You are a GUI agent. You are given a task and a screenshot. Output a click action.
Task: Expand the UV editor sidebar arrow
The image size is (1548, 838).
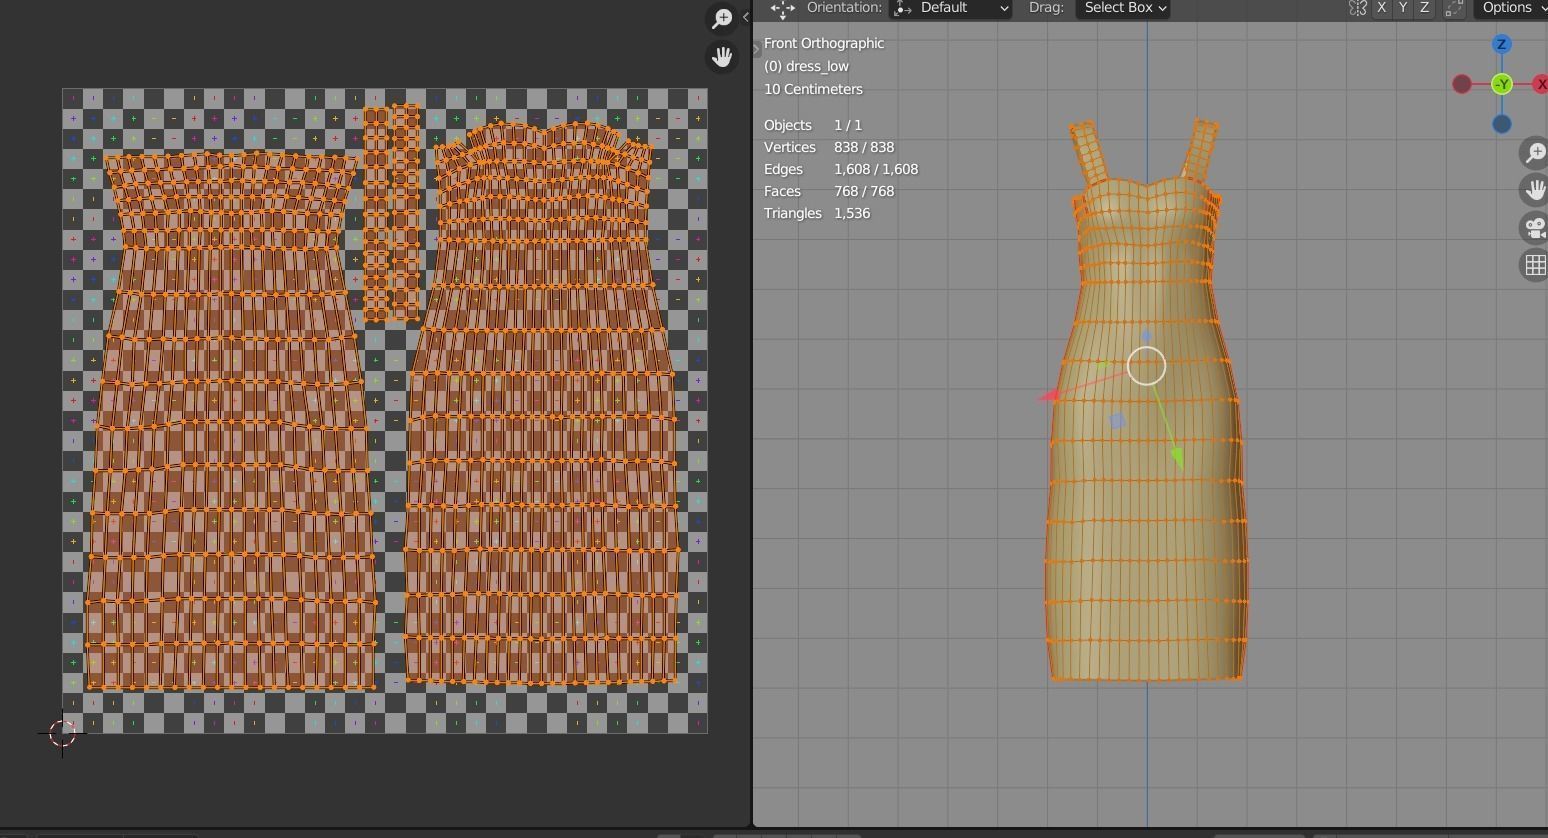coord(745,17)
